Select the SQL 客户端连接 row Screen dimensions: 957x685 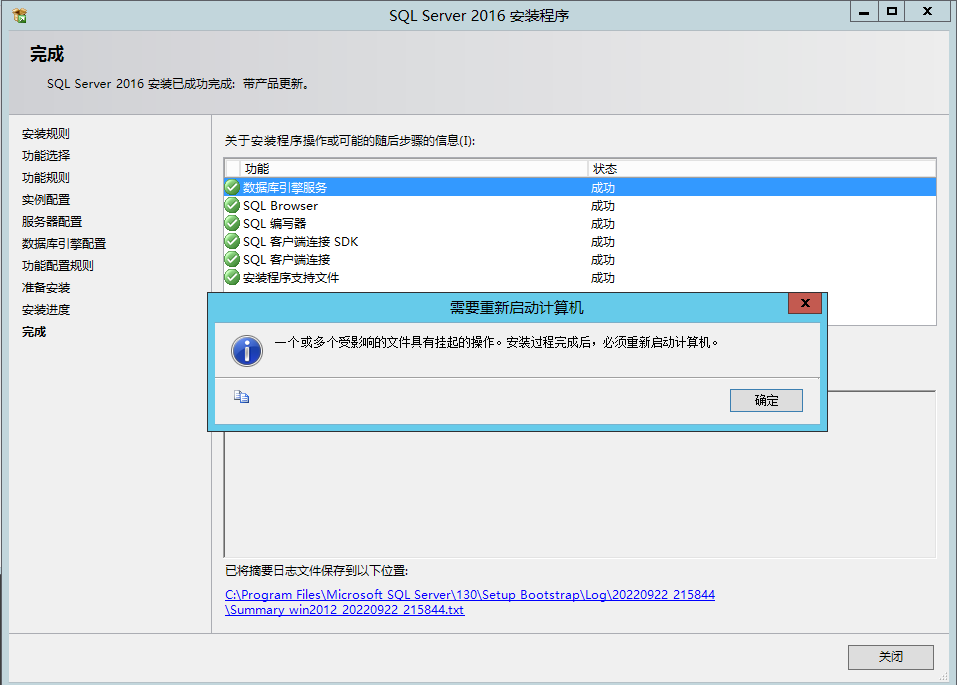pos(580,259)
